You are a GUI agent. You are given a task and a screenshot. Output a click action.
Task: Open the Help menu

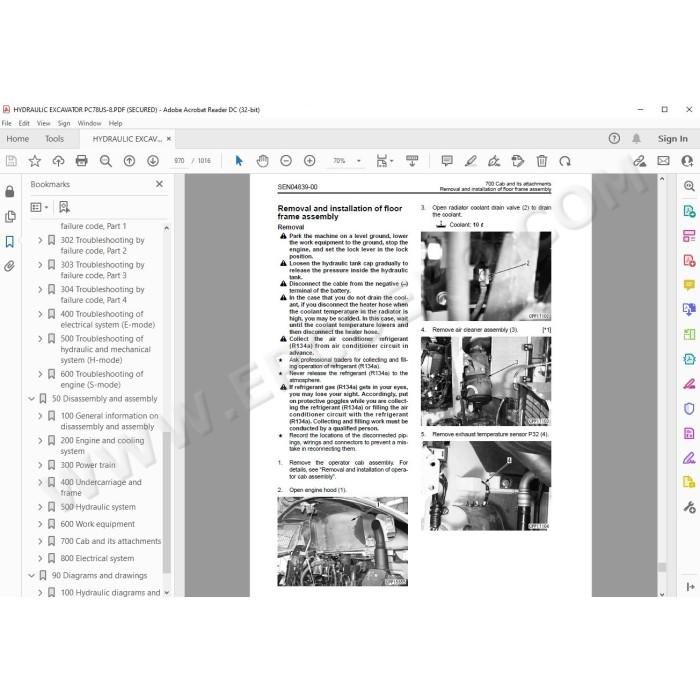(x=115, y=123)
